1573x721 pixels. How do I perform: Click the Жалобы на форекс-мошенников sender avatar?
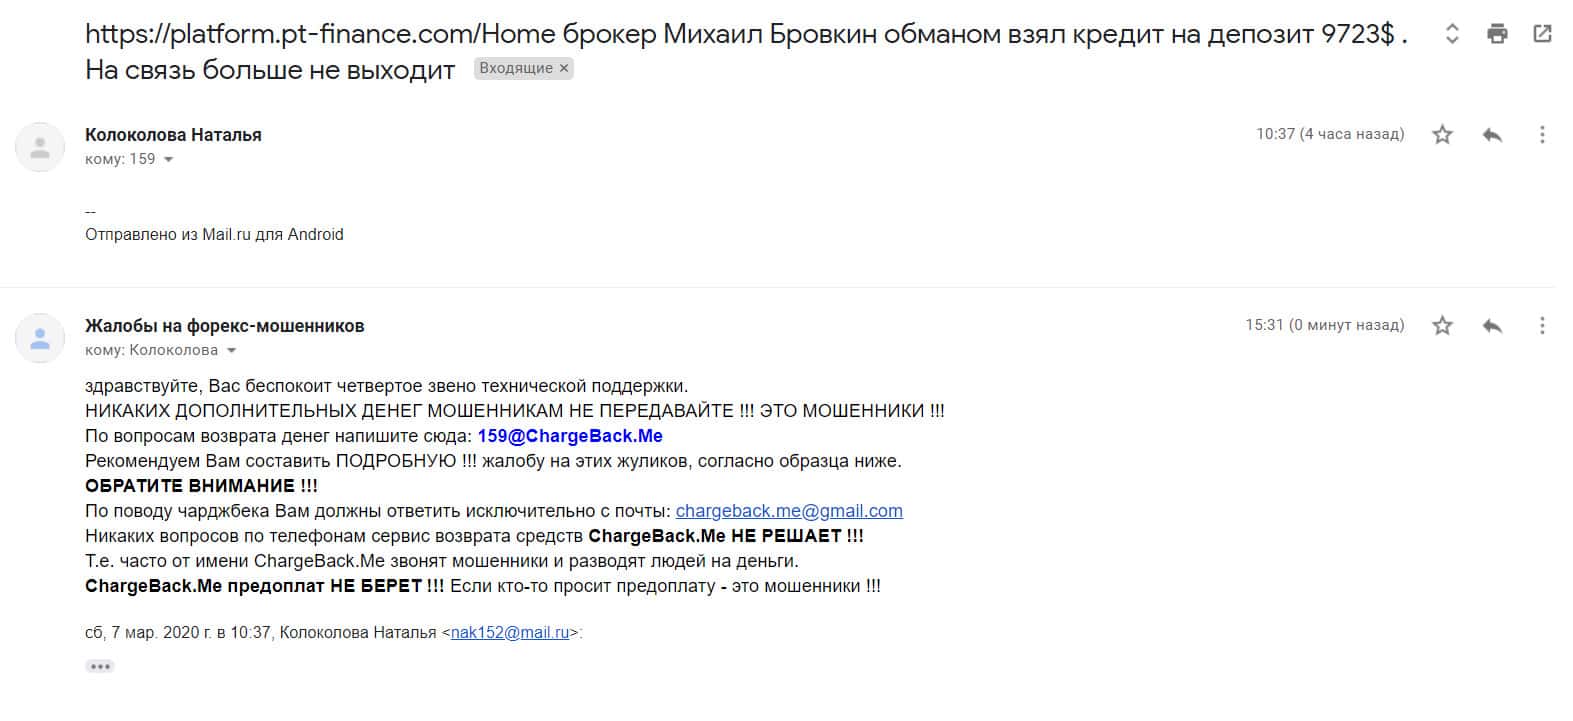[x=40, y=338]
